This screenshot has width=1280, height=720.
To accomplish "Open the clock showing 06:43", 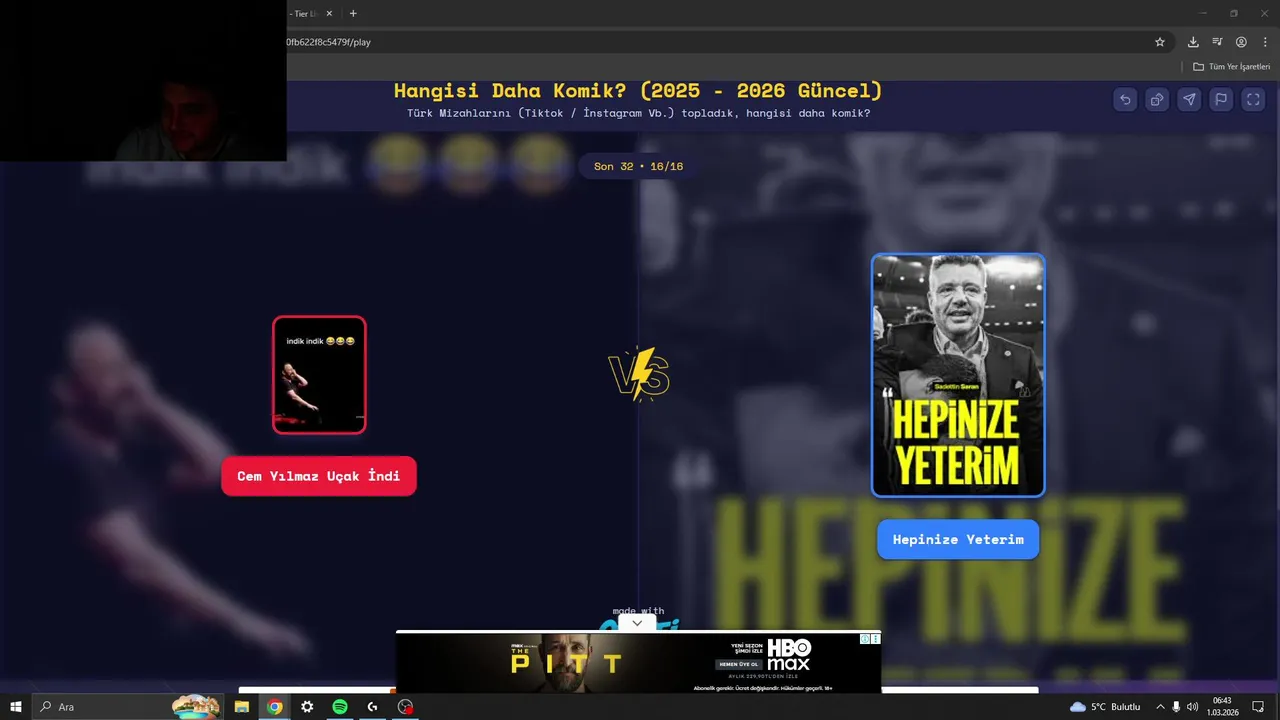I will pyautogui.click(x=1222, y=707).
